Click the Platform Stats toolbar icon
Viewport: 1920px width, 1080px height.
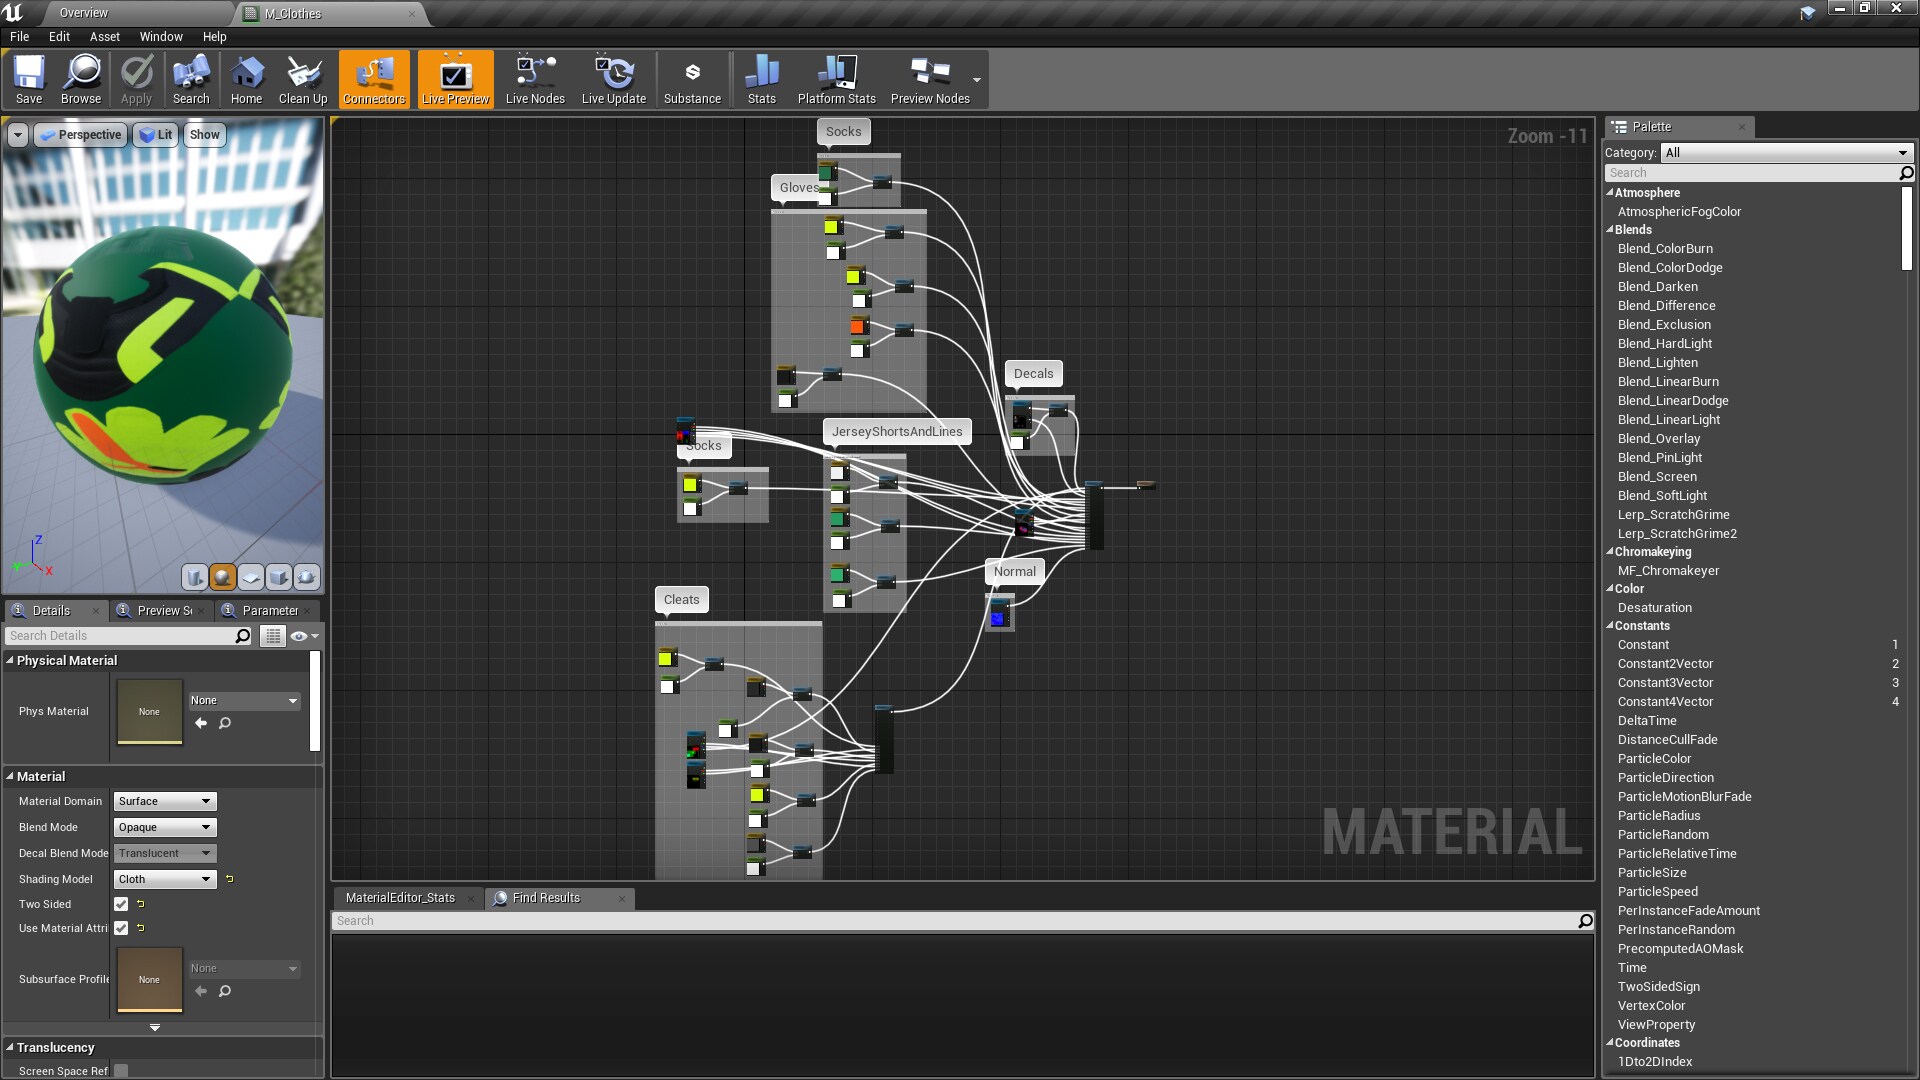836,79
